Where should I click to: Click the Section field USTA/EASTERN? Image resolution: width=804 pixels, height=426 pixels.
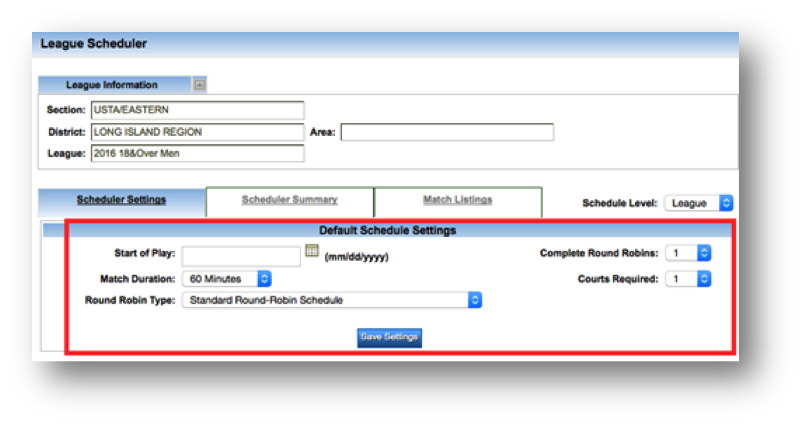point(197,110)
